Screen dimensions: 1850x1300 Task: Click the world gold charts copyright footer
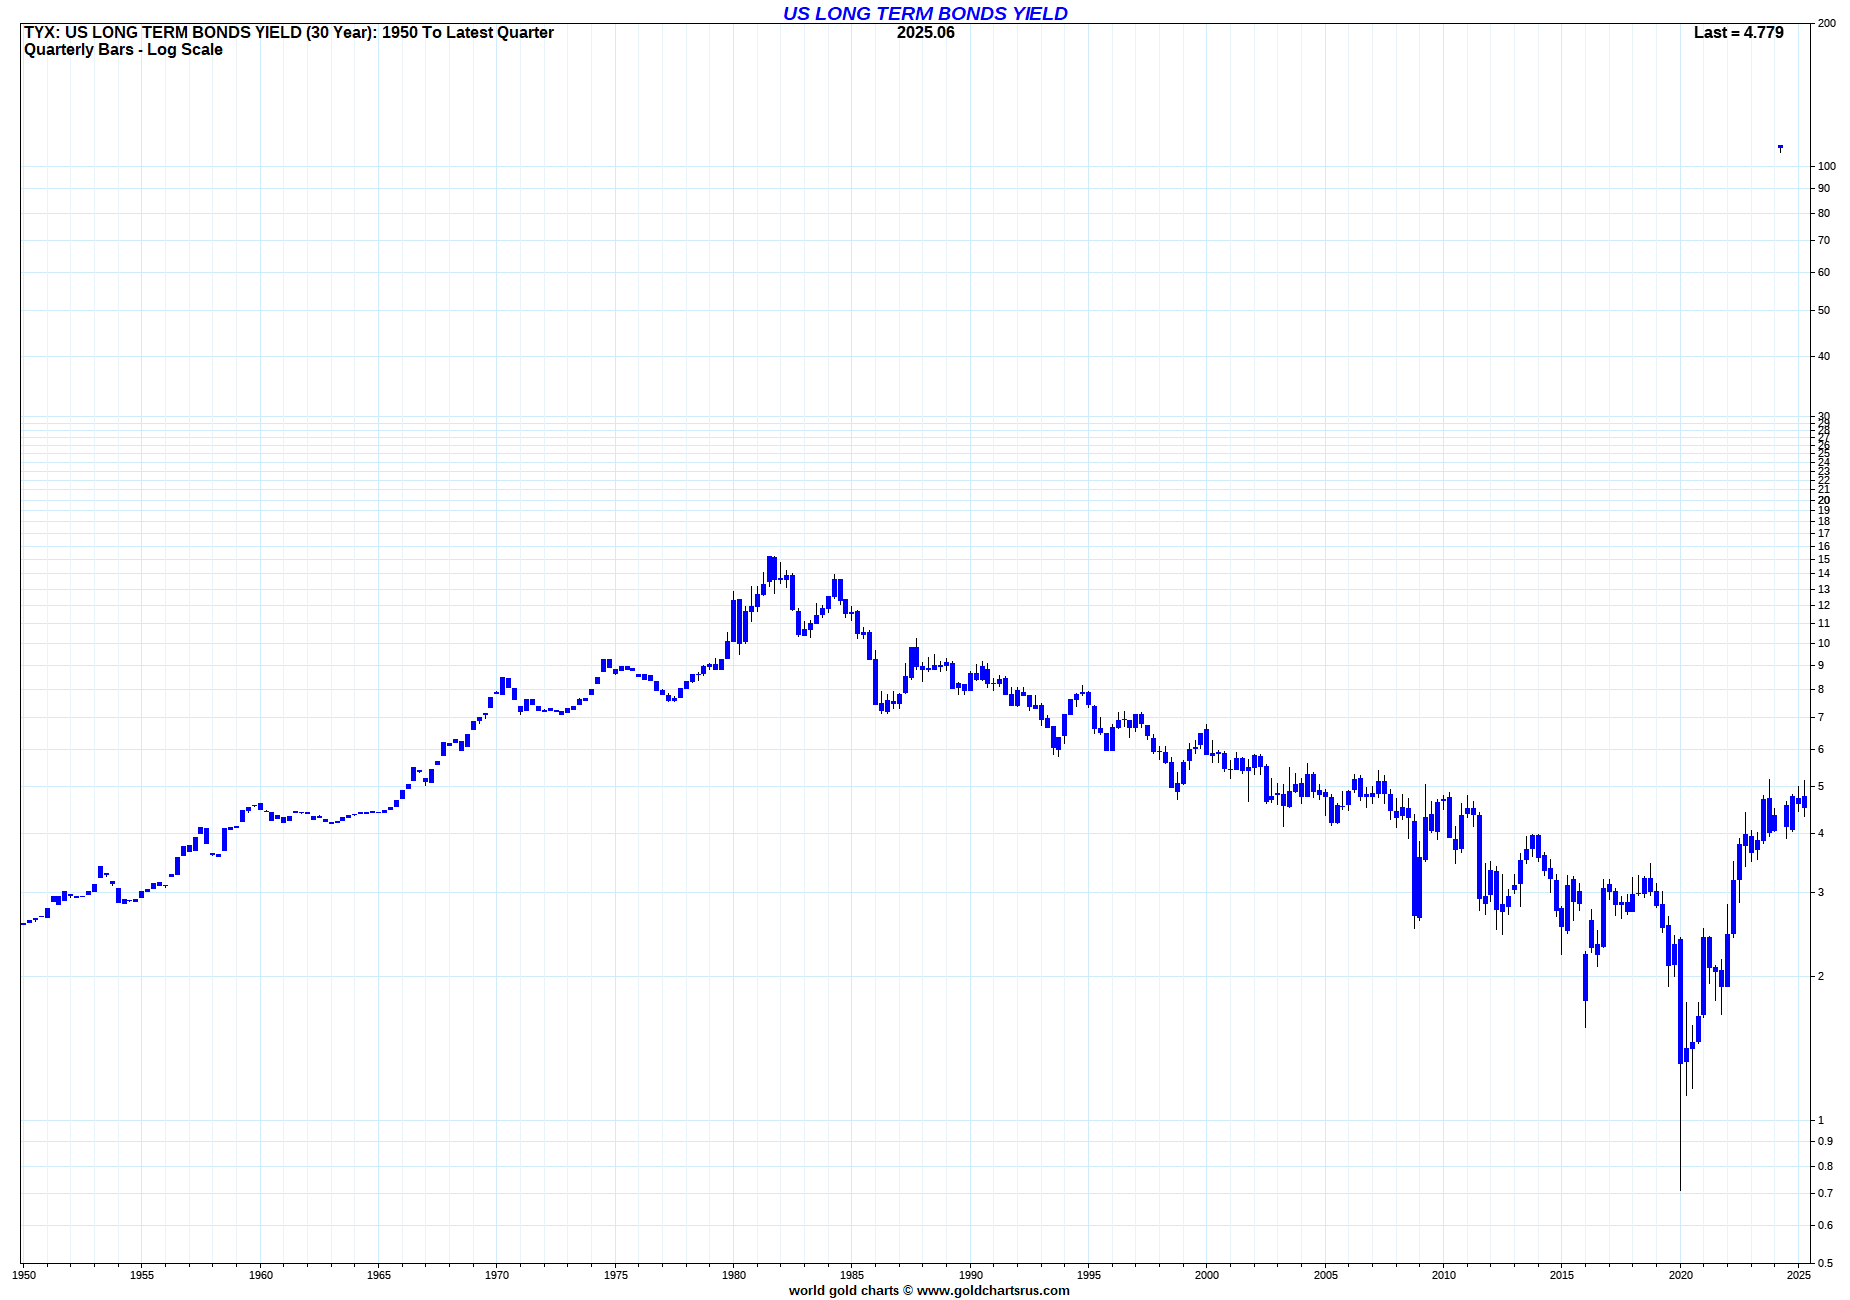[x=929, y=1290]
